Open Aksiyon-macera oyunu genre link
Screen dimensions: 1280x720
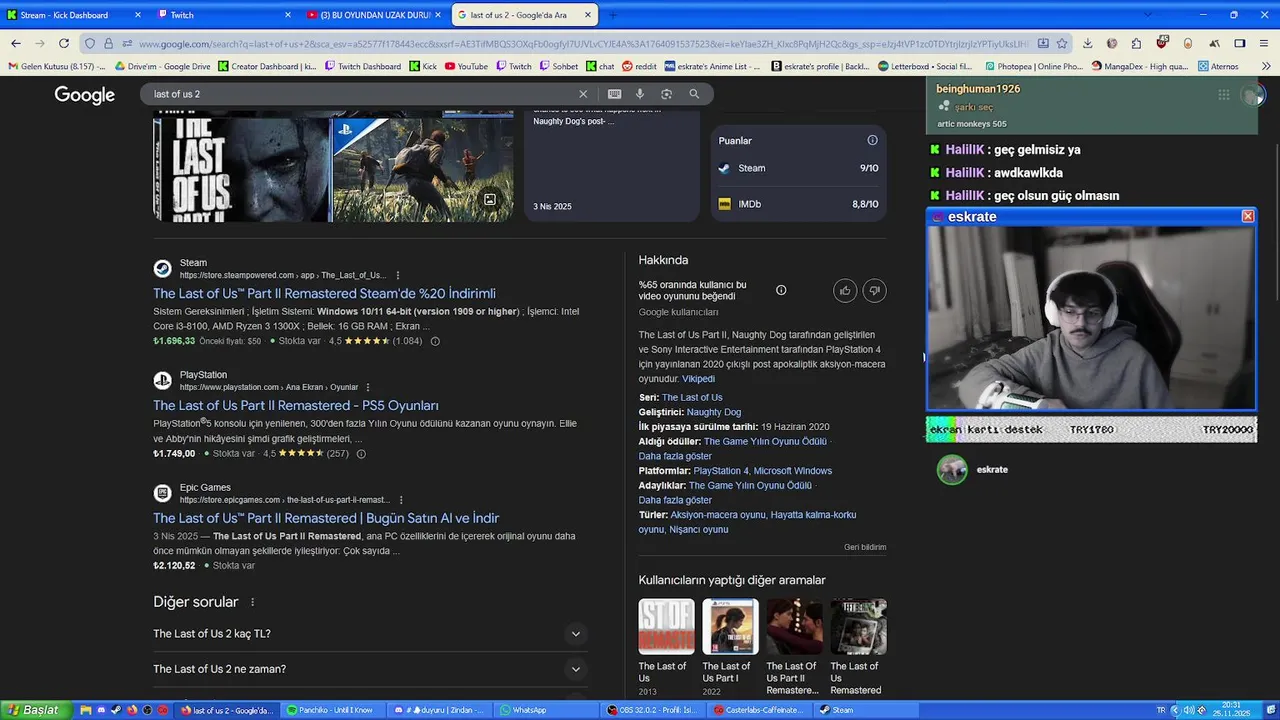(x=718, y=515)
